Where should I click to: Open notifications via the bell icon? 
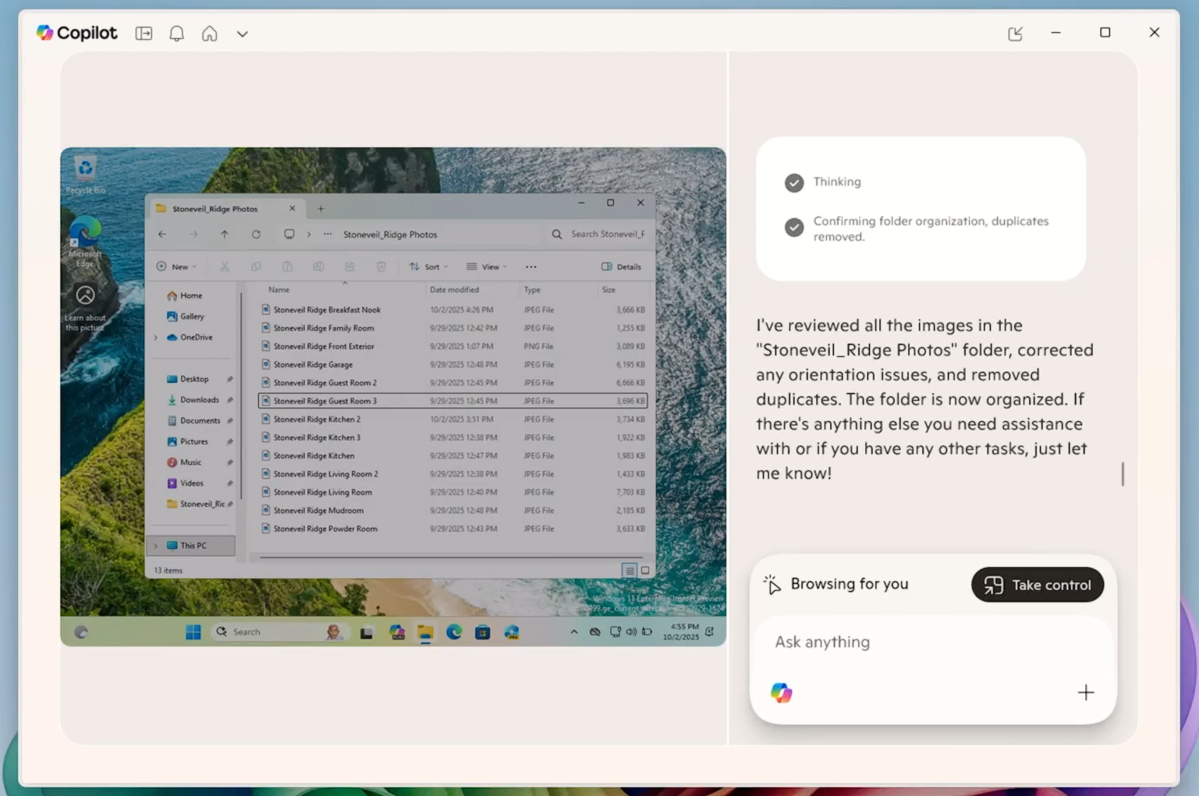(176, 33)
